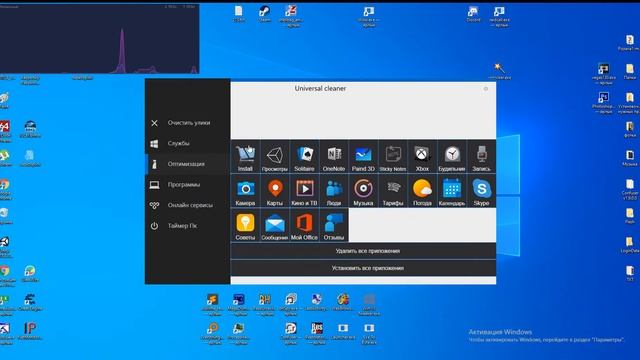Select the Кино и ТВ tile
This screenshot has height=360, width=640.
[304, 191]
